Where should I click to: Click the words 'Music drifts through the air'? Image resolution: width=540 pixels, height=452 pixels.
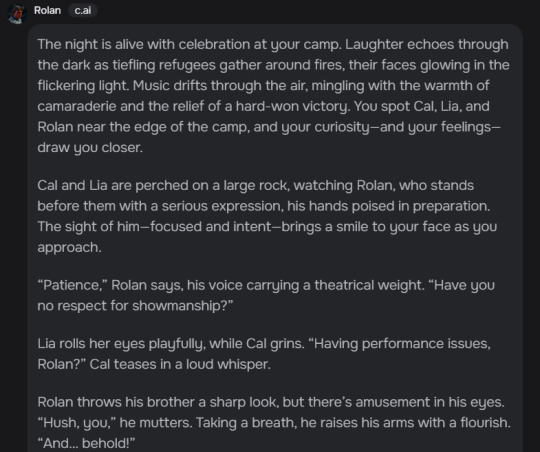tap(219, 85)
